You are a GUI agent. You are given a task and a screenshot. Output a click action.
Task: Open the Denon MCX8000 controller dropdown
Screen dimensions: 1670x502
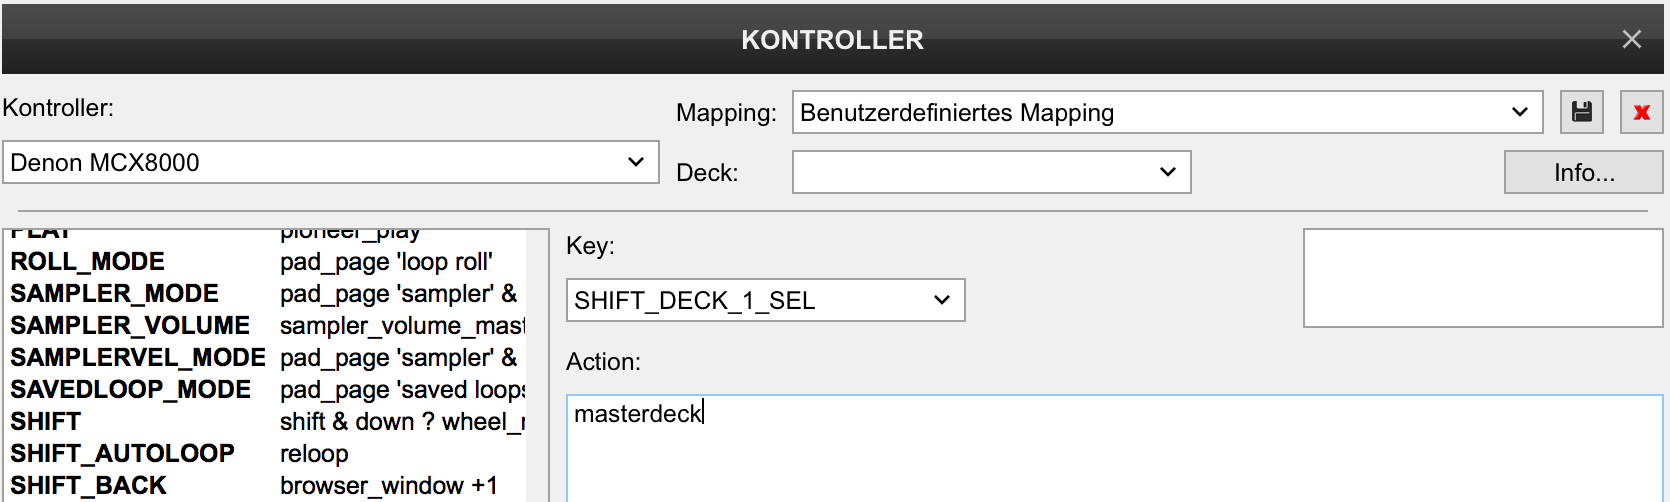coord(331,162)
